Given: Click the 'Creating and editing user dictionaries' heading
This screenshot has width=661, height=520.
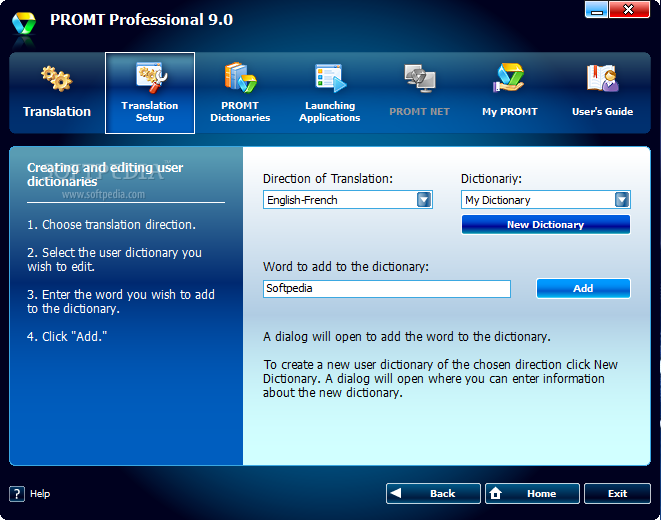Looking at the screenshot, I should click(105, 174).
